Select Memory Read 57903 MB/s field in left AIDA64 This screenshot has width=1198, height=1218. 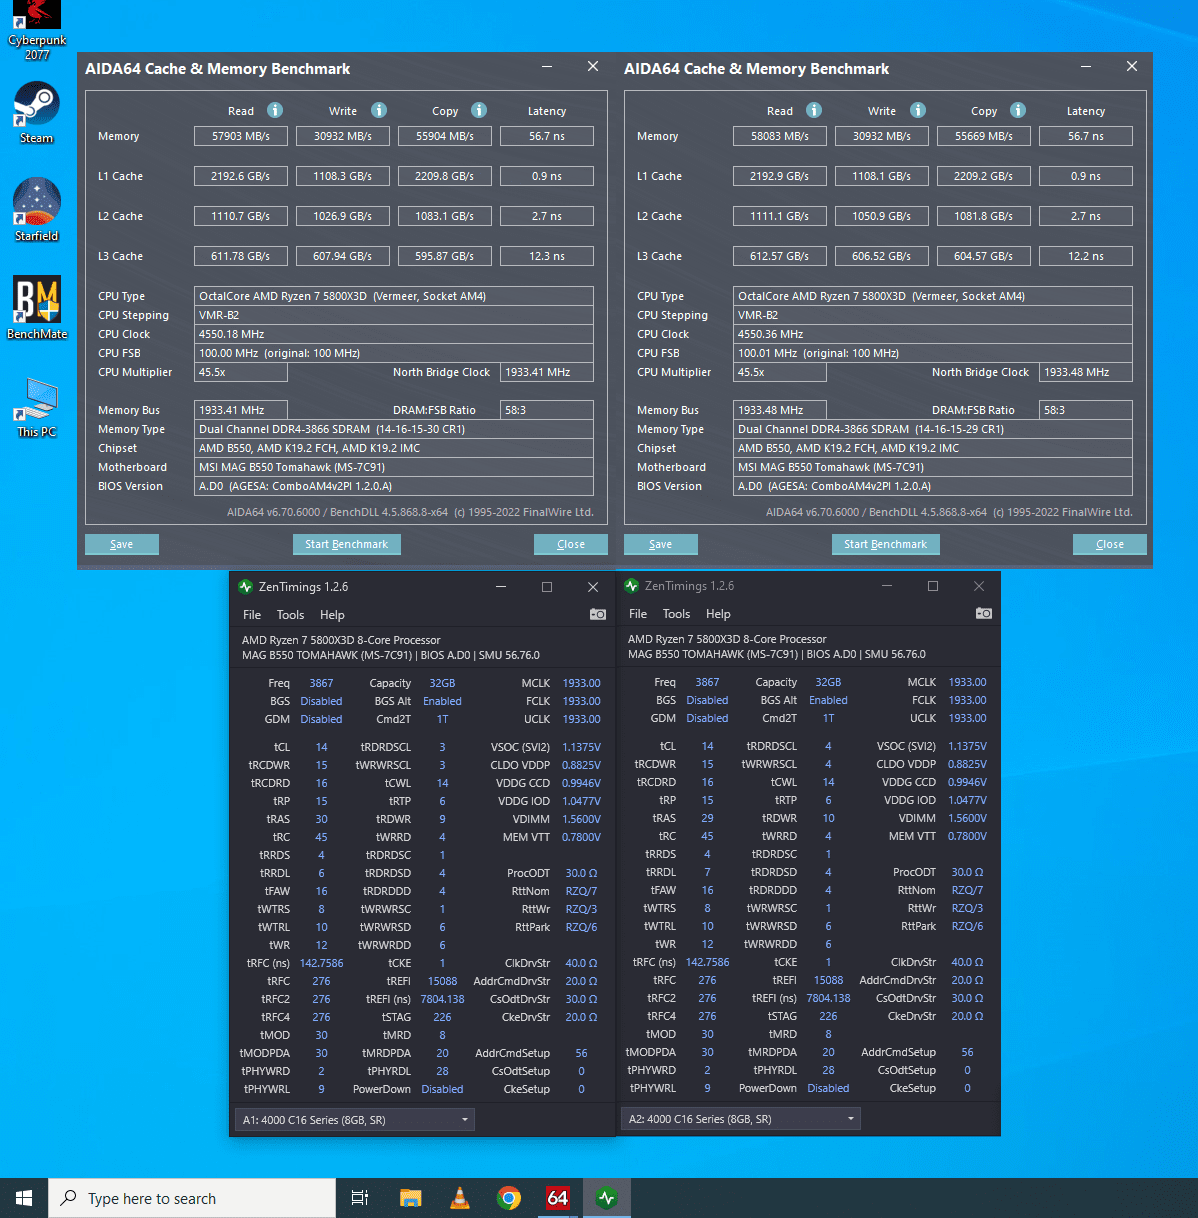(x=241, y=136)
